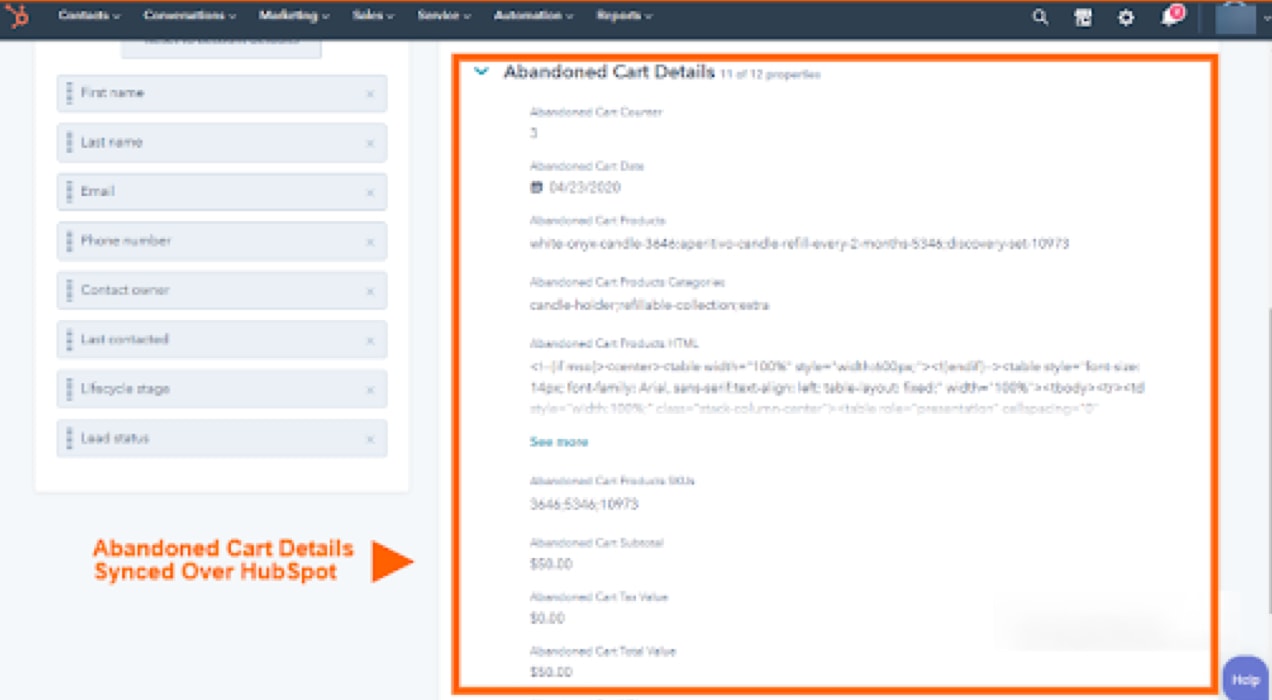This screenshot has height=700, width=1272.
Task: Open the settings gear icon
Action: click(x=1126, y=17)
